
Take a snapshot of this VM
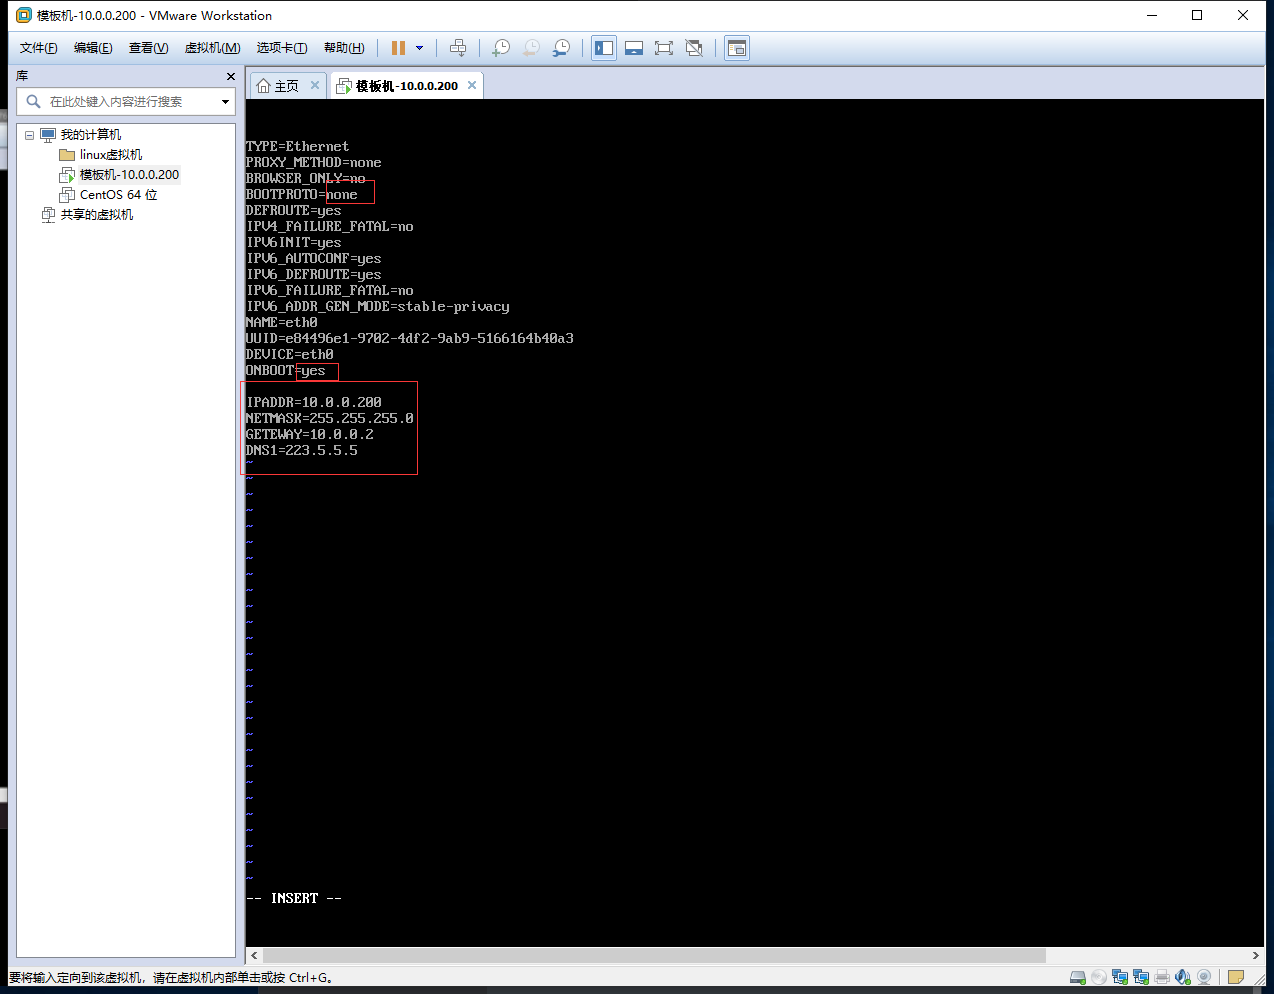[x=501, y=48]
